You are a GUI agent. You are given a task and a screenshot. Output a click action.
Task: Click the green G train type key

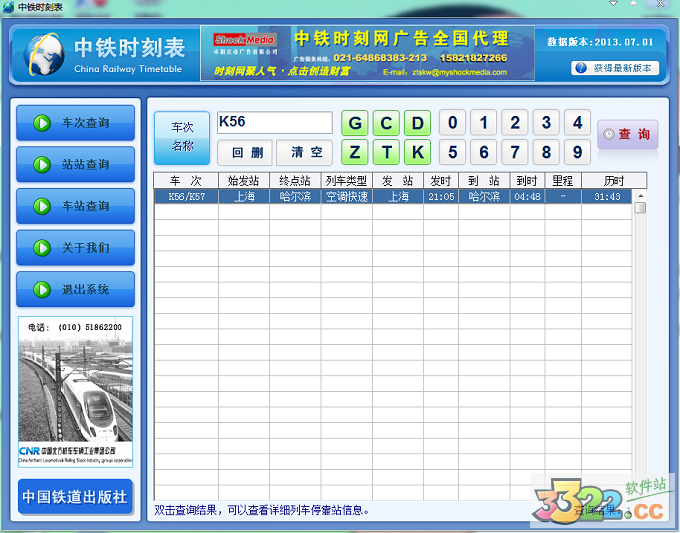355,123
